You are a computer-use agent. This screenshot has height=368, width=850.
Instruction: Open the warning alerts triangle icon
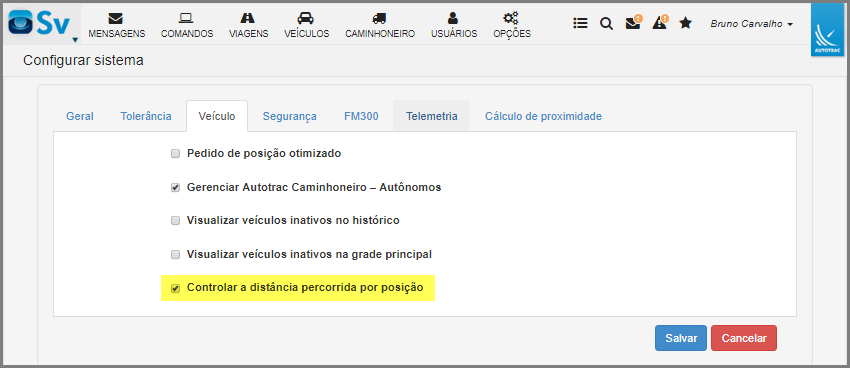[x=660, y=22]
